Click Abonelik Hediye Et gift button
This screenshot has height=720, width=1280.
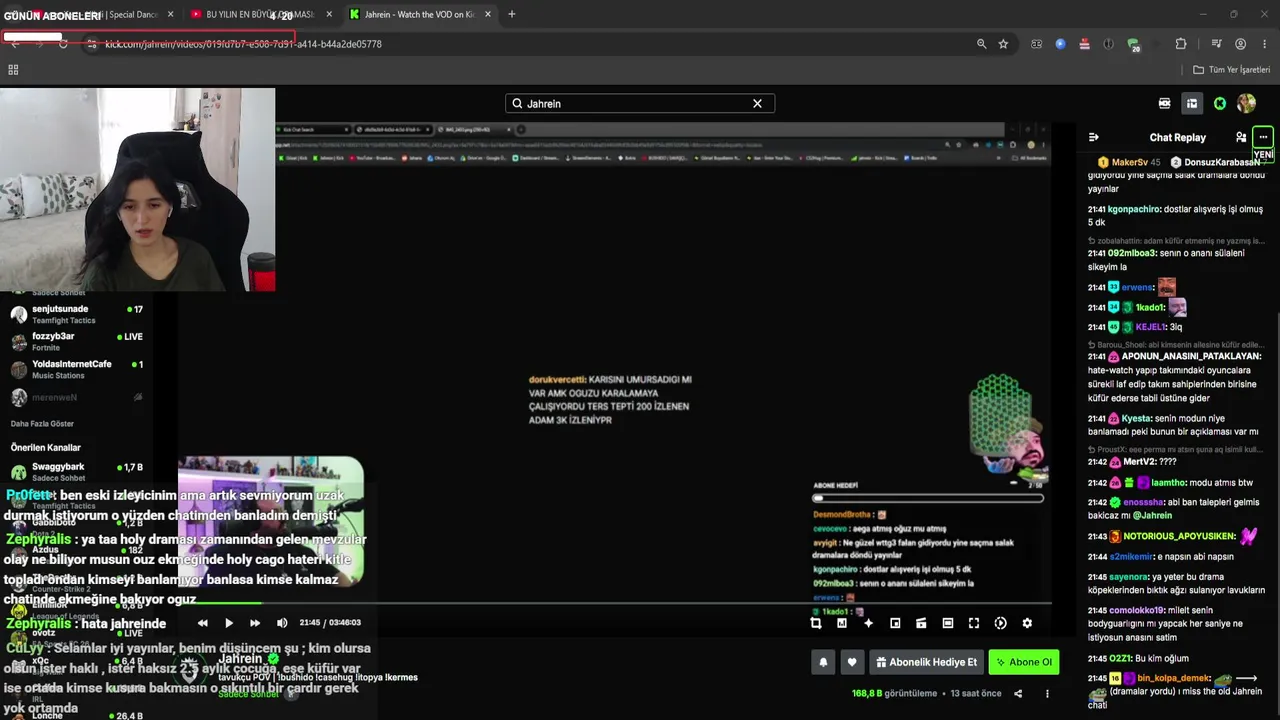926,662
